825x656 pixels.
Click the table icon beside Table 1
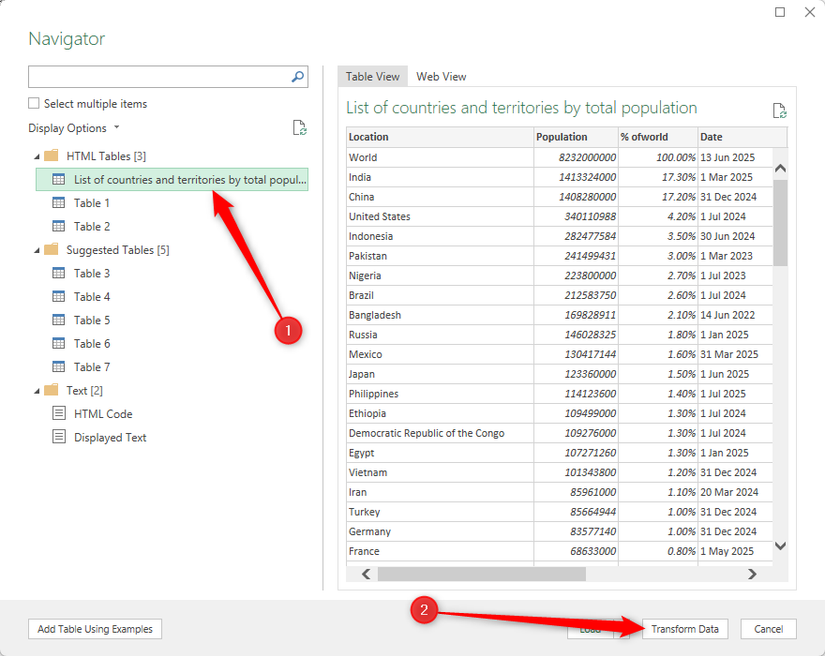pos(58,202)
